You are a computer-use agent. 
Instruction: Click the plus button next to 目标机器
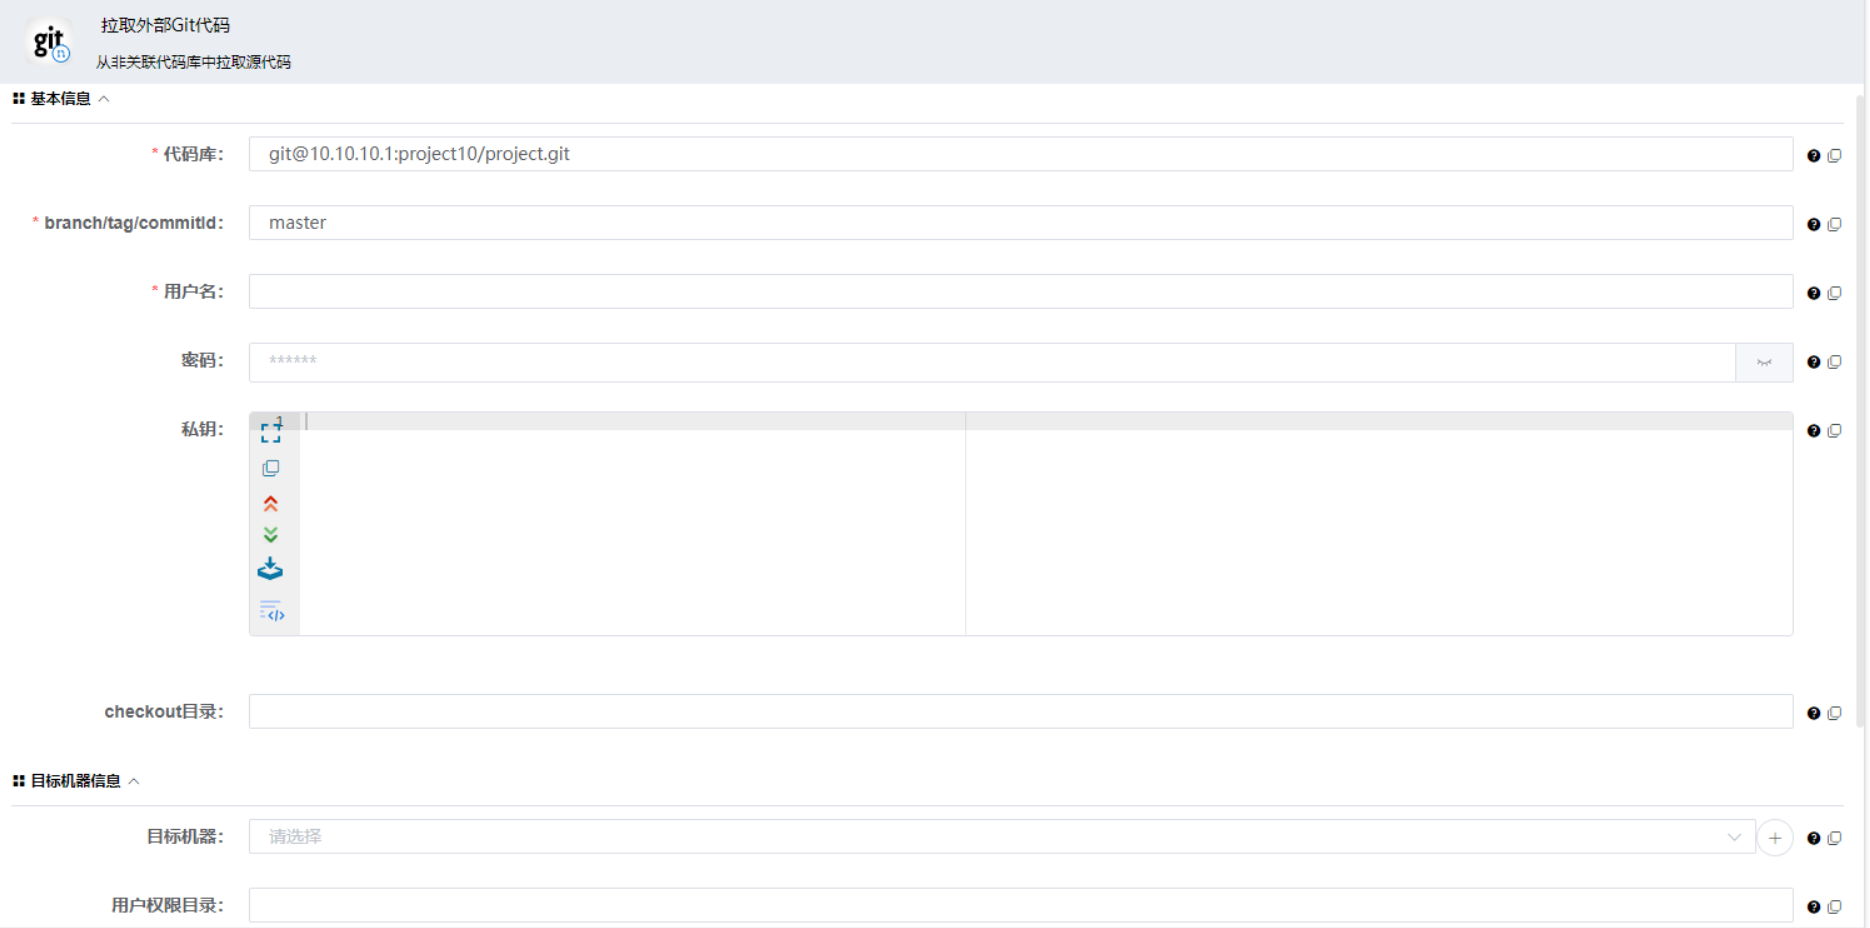[x=1775, y=838]
